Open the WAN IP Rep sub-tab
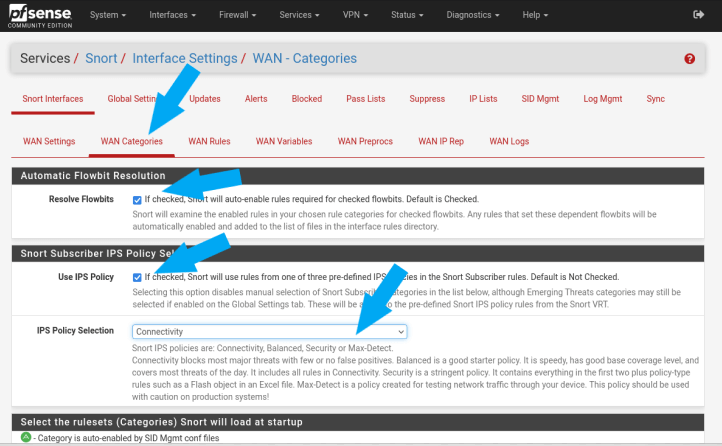The height and width of the screenshot is (446, 722). point(441,141)
